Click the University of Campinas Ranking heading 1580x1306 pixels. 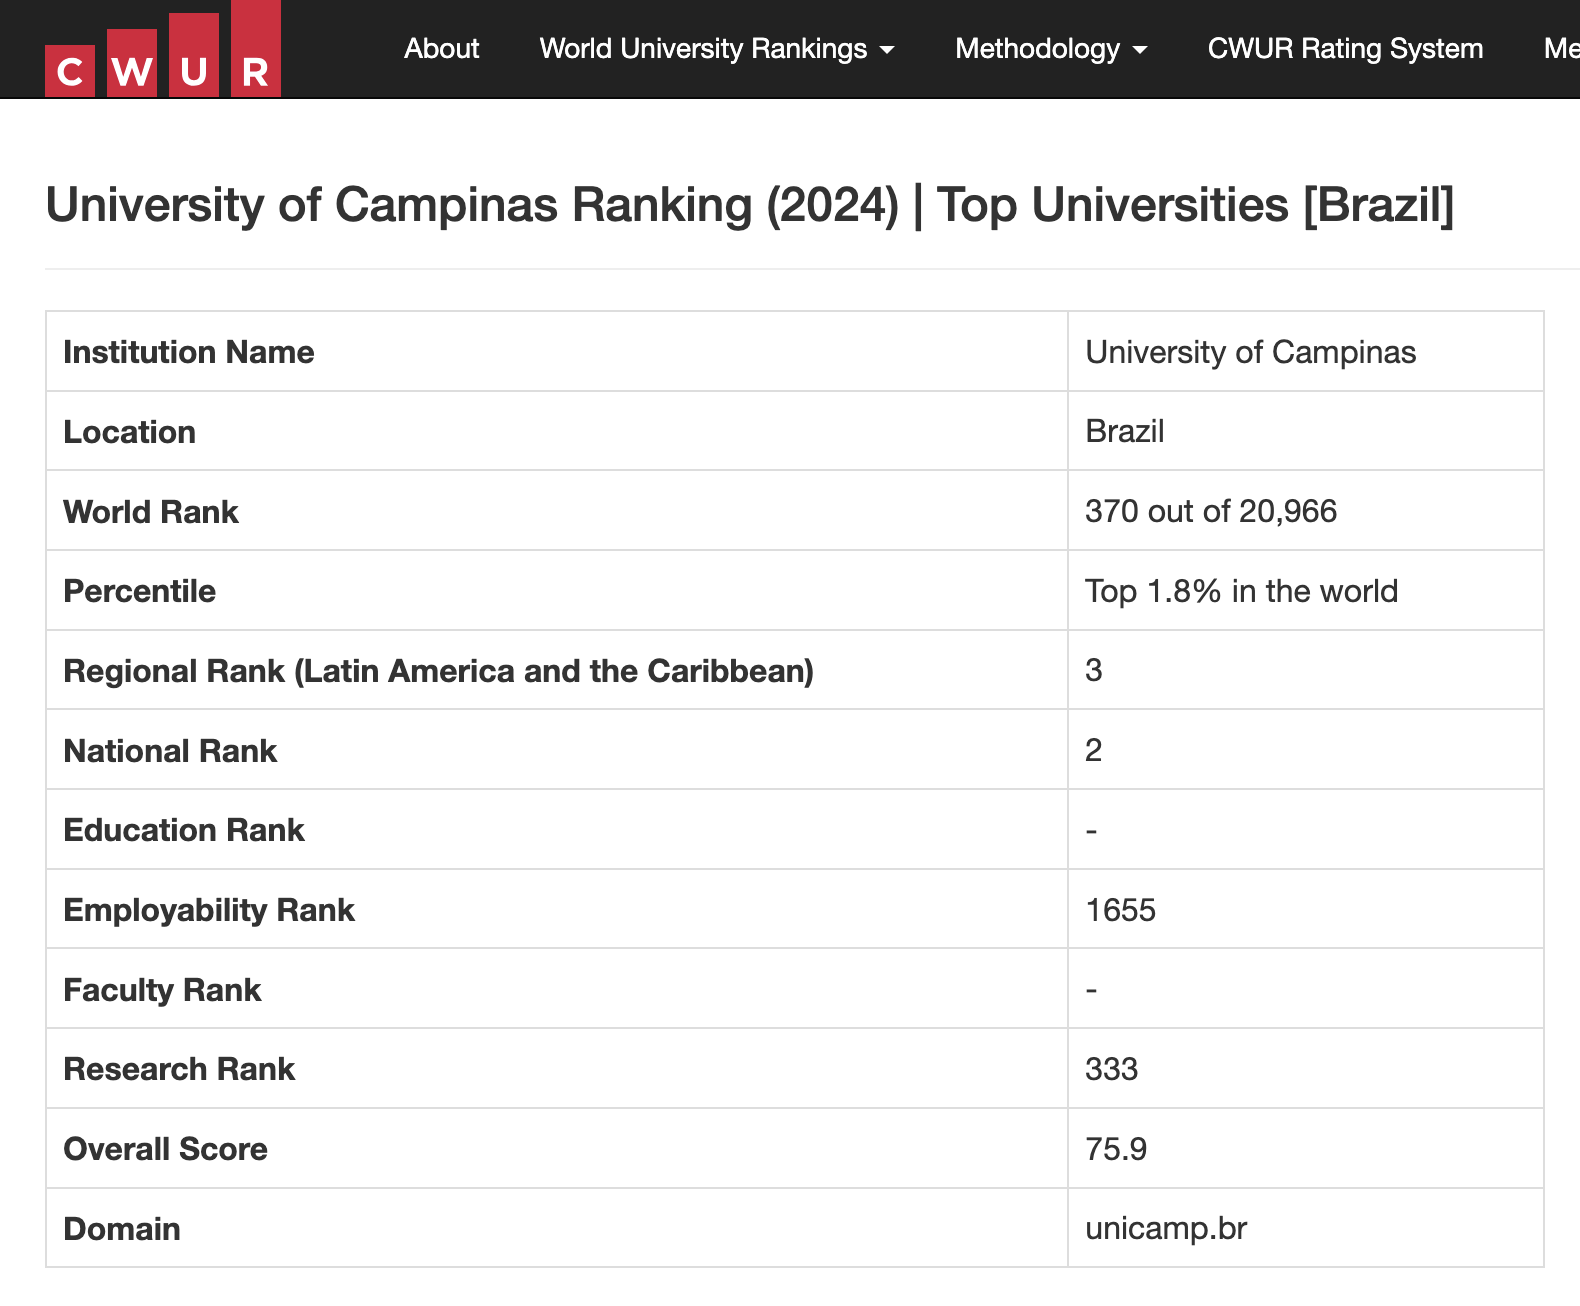[749, 205]
